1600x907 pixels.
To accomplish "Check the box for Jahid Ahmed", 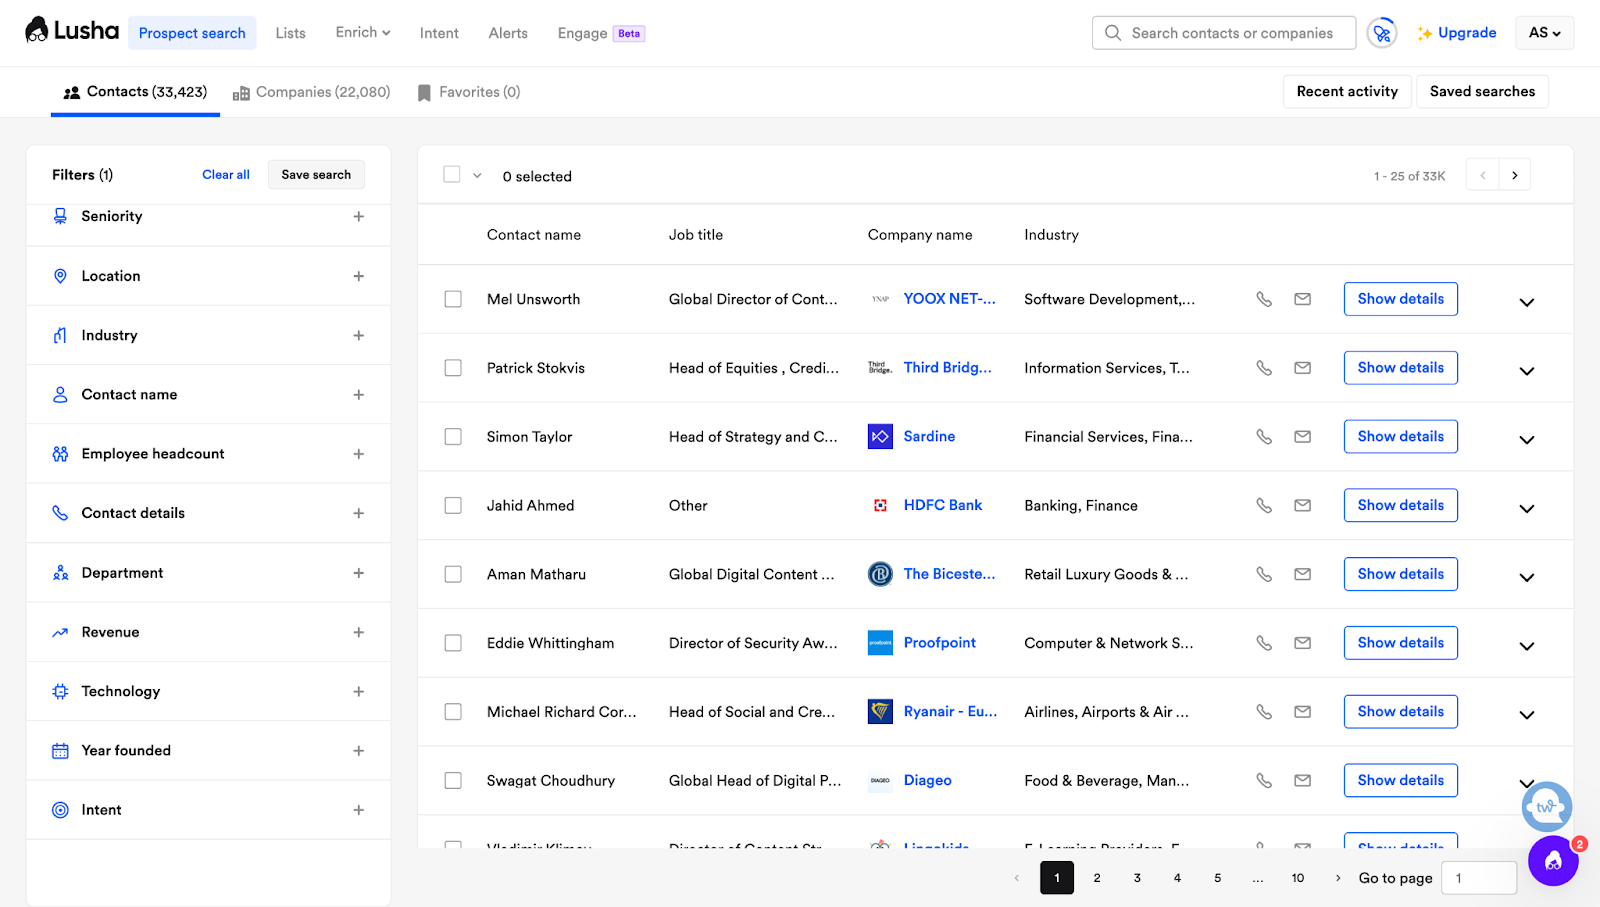I will click(453, 506).
